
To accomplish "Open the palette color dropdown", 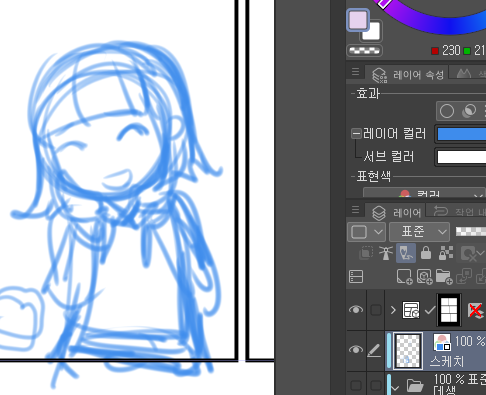I will [x=366, y=232].
